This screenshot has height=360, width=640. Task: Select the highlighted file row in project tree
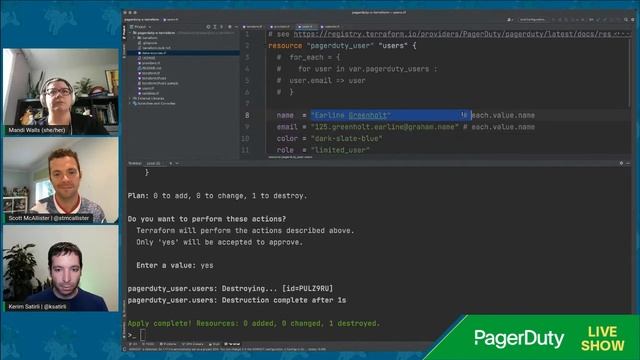(183, 53)
